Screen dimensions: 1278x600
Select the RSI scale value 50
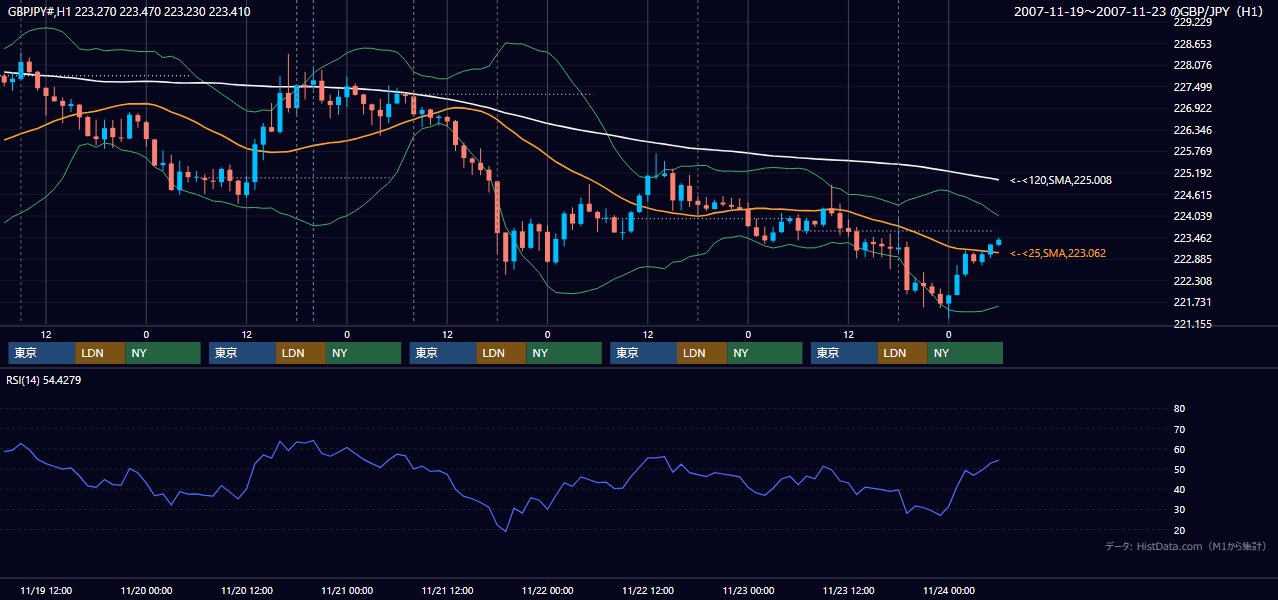pyautogui.click(x=1179, y=470)
